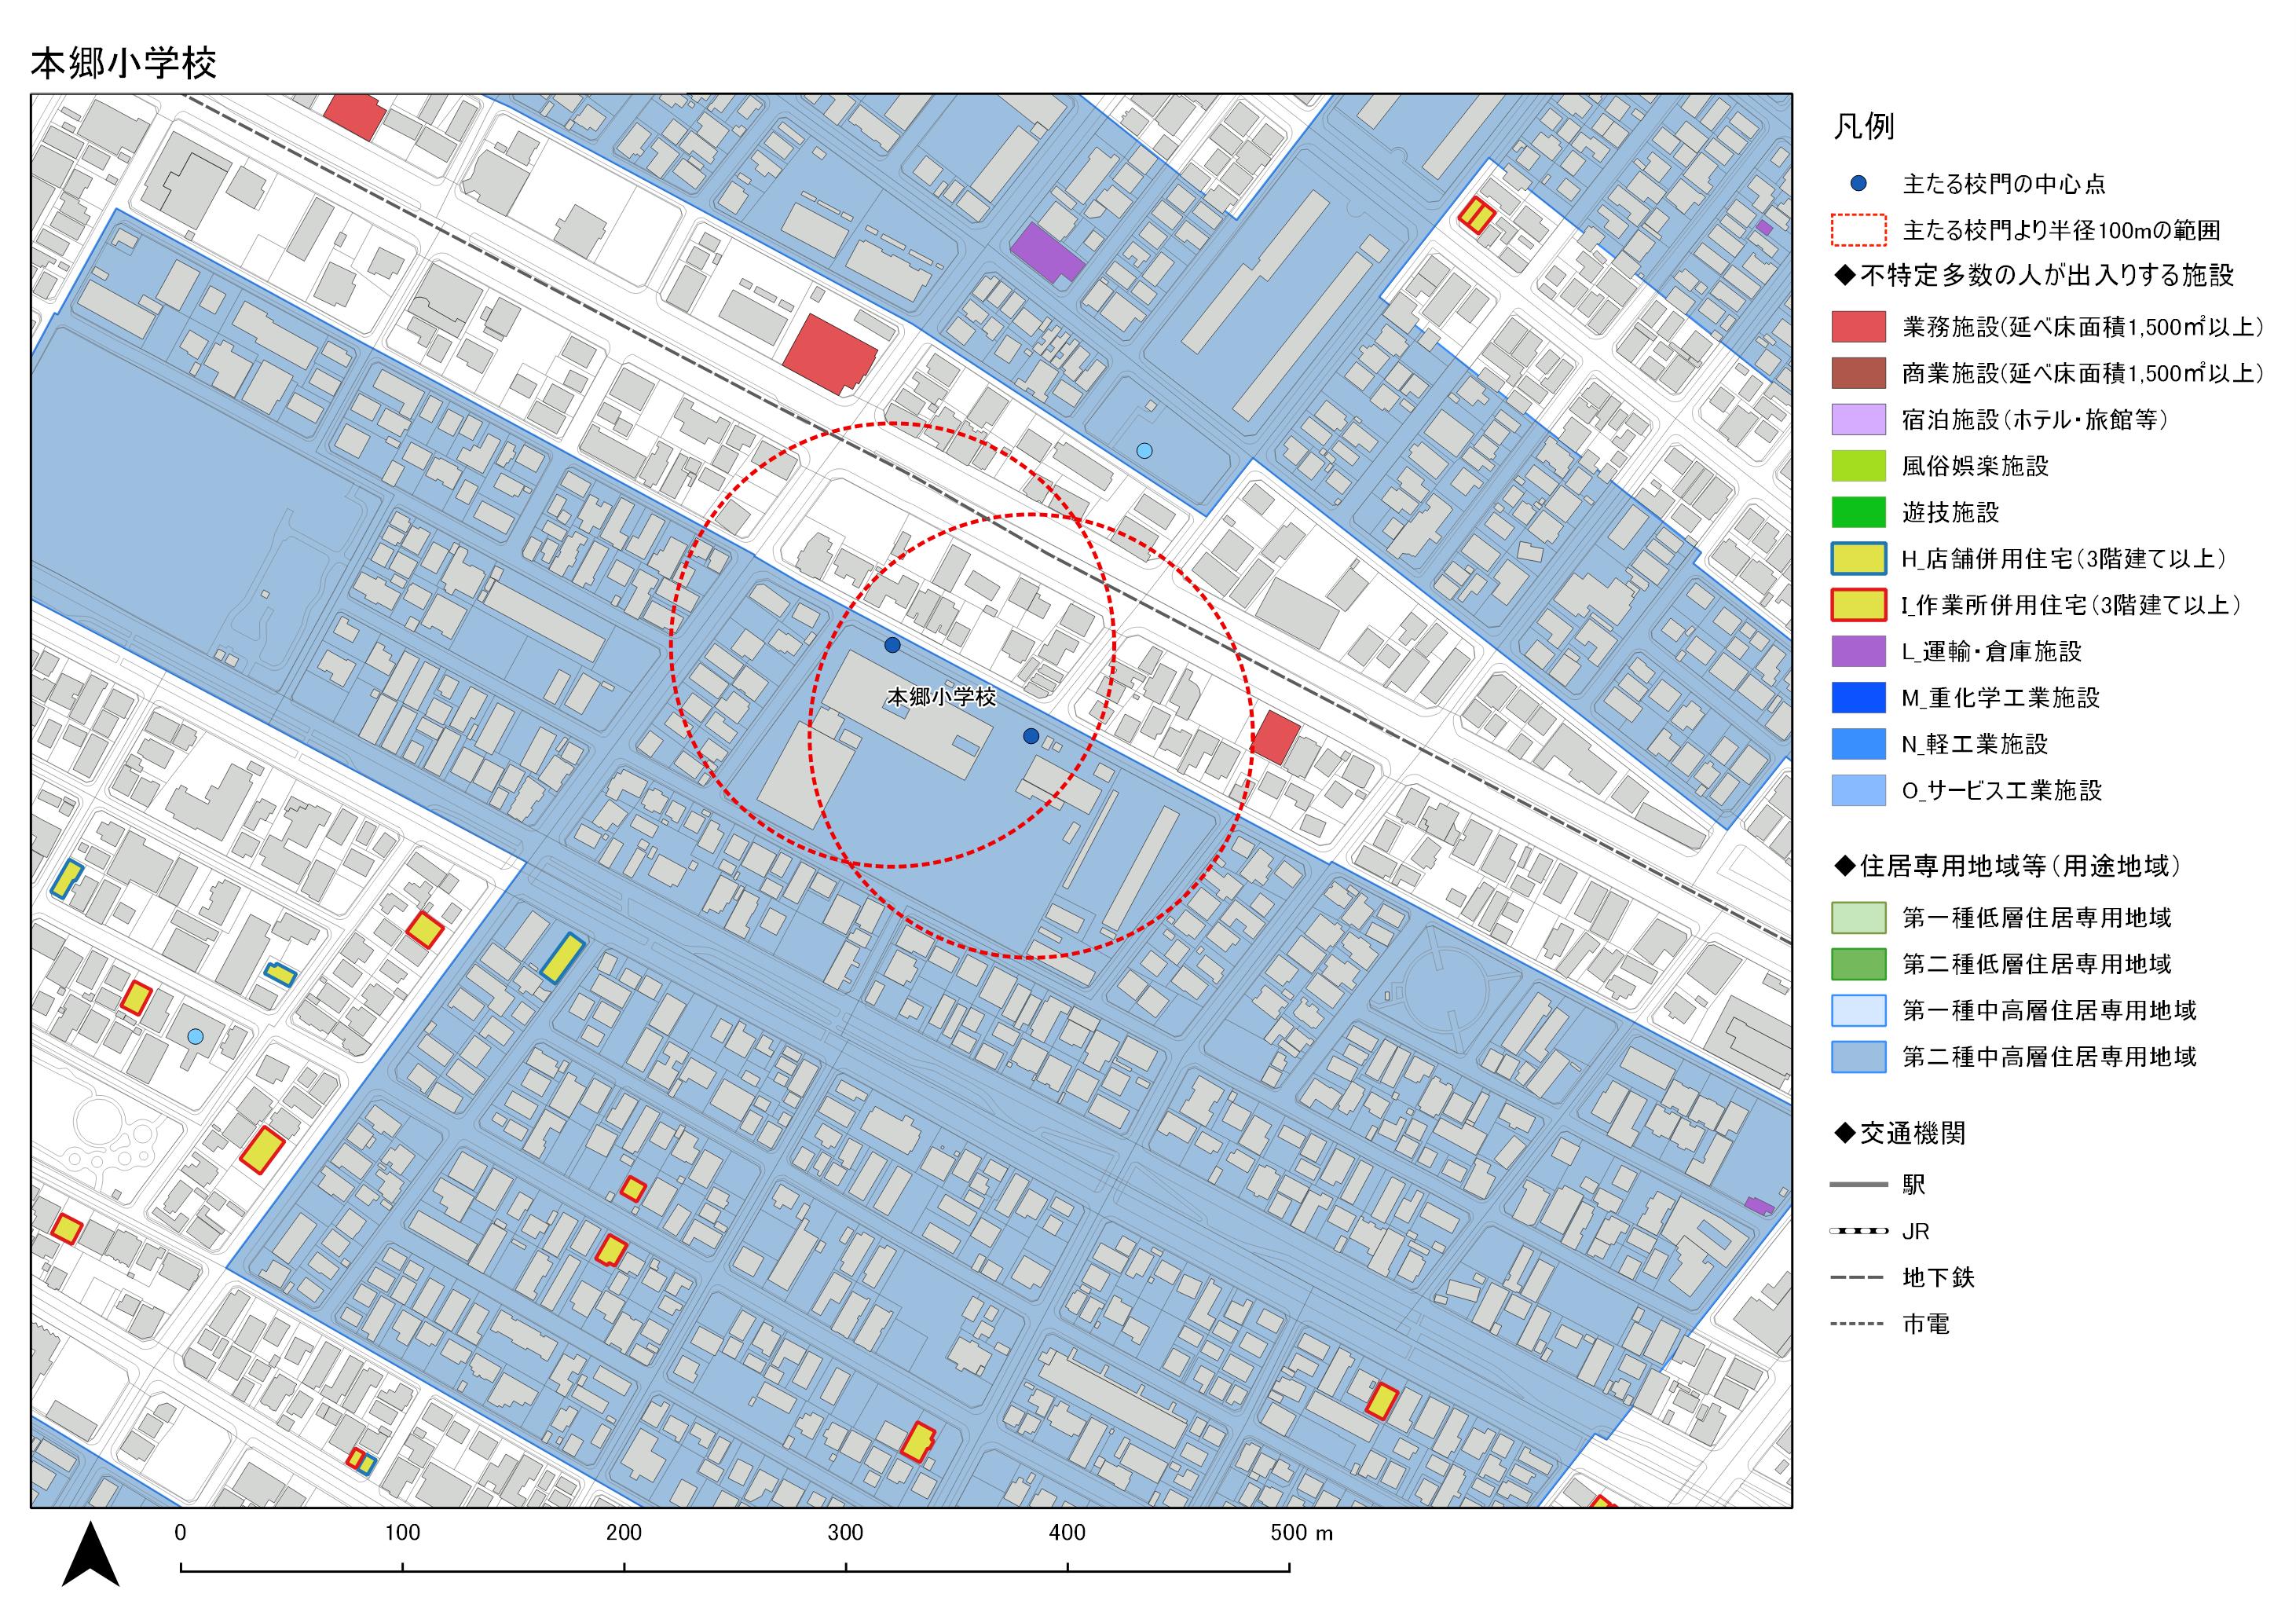Click the ◆不特定多数の人が出入りする施設 heading
This screenshot has width=2296, height=1623.
[2034, 275]
